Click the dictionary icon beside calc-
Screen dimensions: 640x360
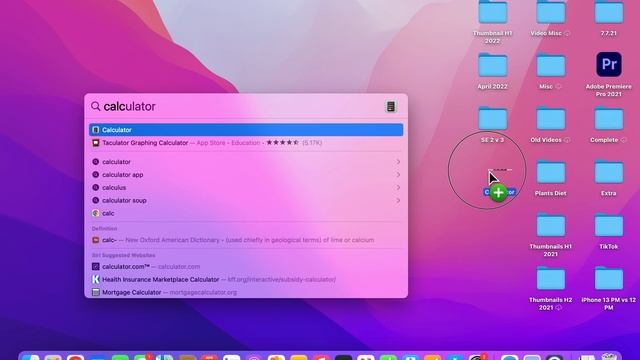[96, 240]
